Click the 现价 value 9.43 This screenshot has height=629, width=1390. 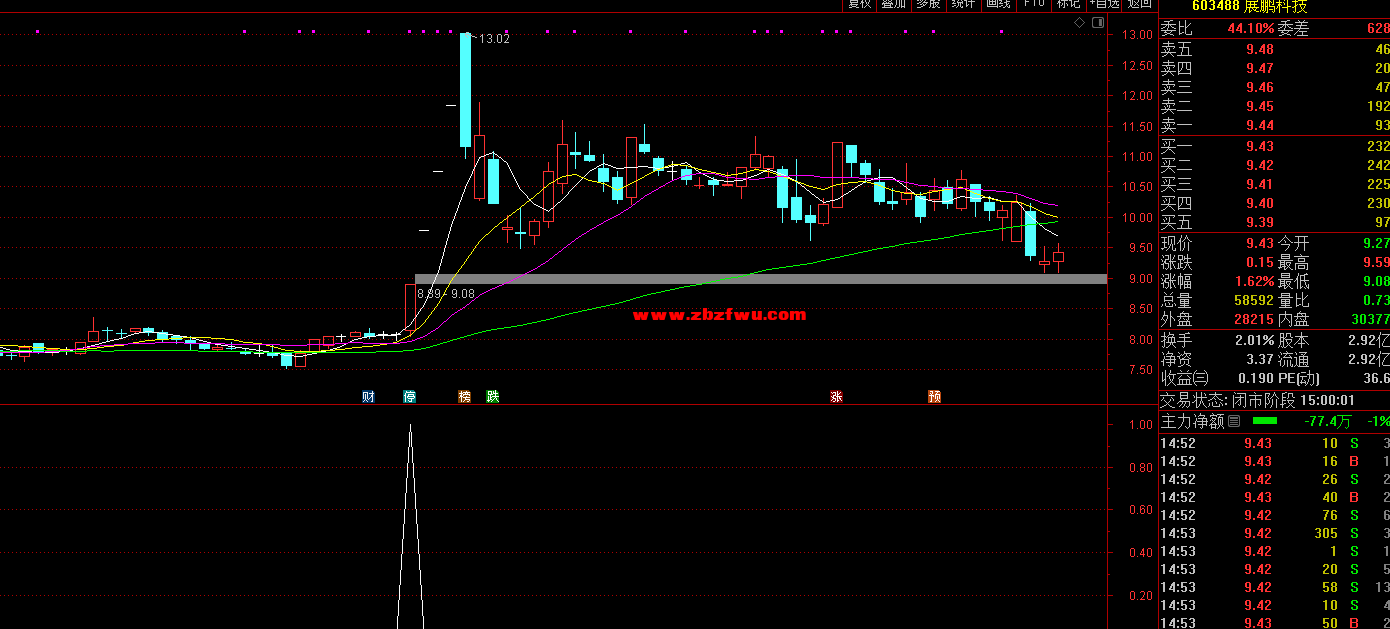tap(1260, 244)
